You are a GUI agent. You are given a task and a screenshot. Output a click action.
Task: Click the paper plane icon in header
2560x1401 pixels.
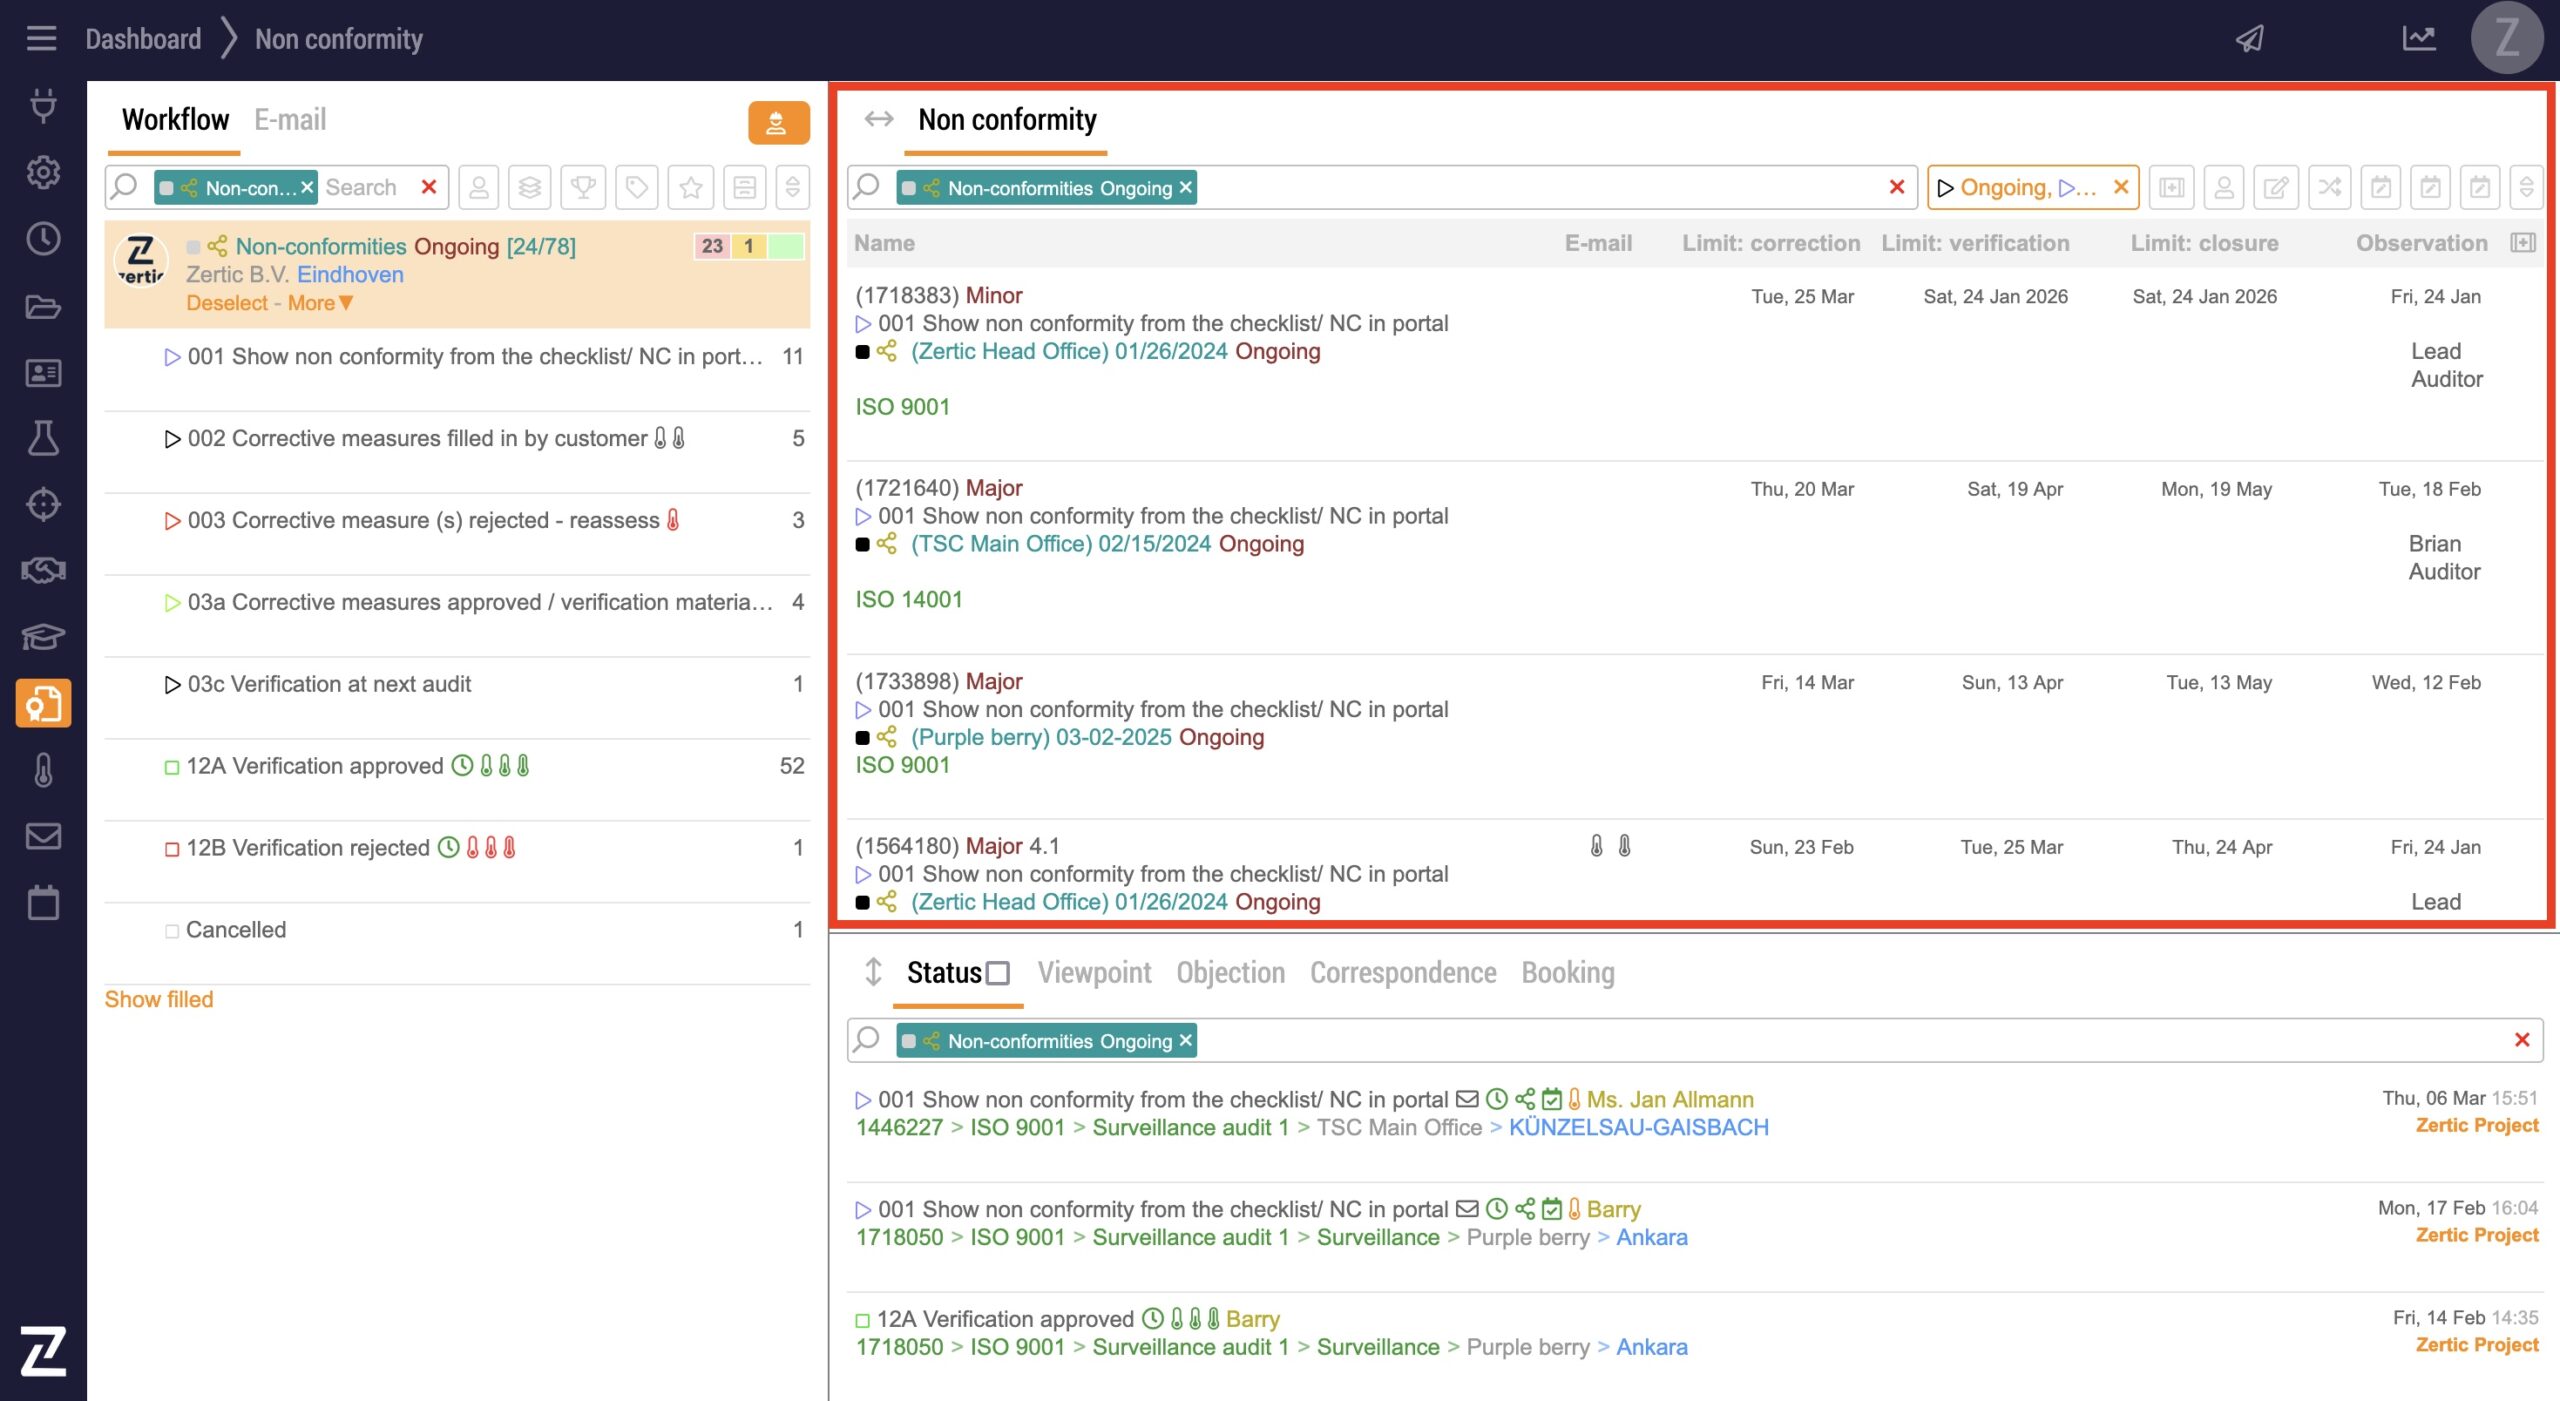click(x=2249, y=39)
